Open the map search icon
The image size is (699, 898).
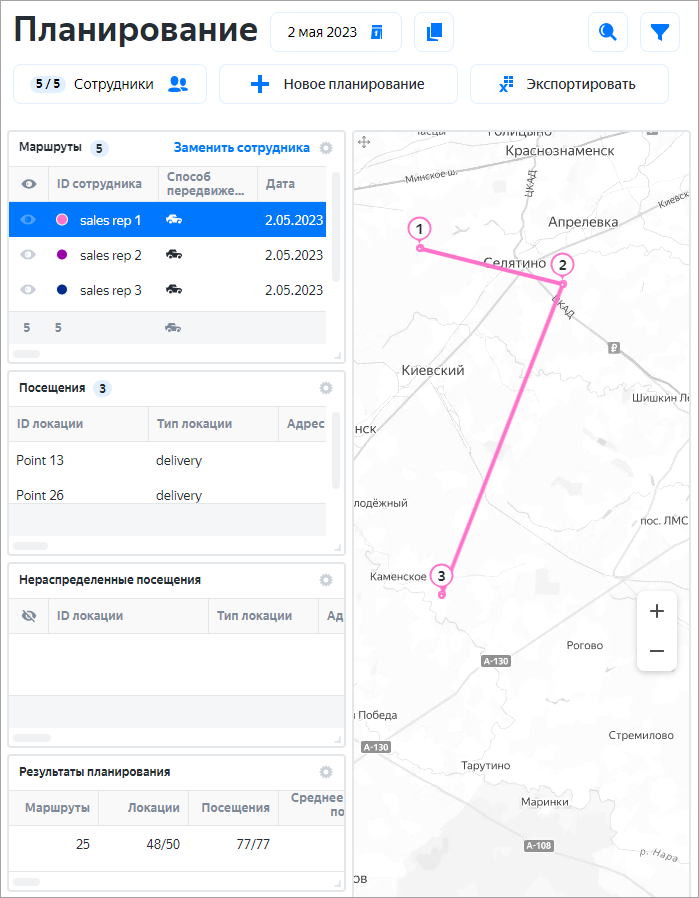(x=607, y=32)
